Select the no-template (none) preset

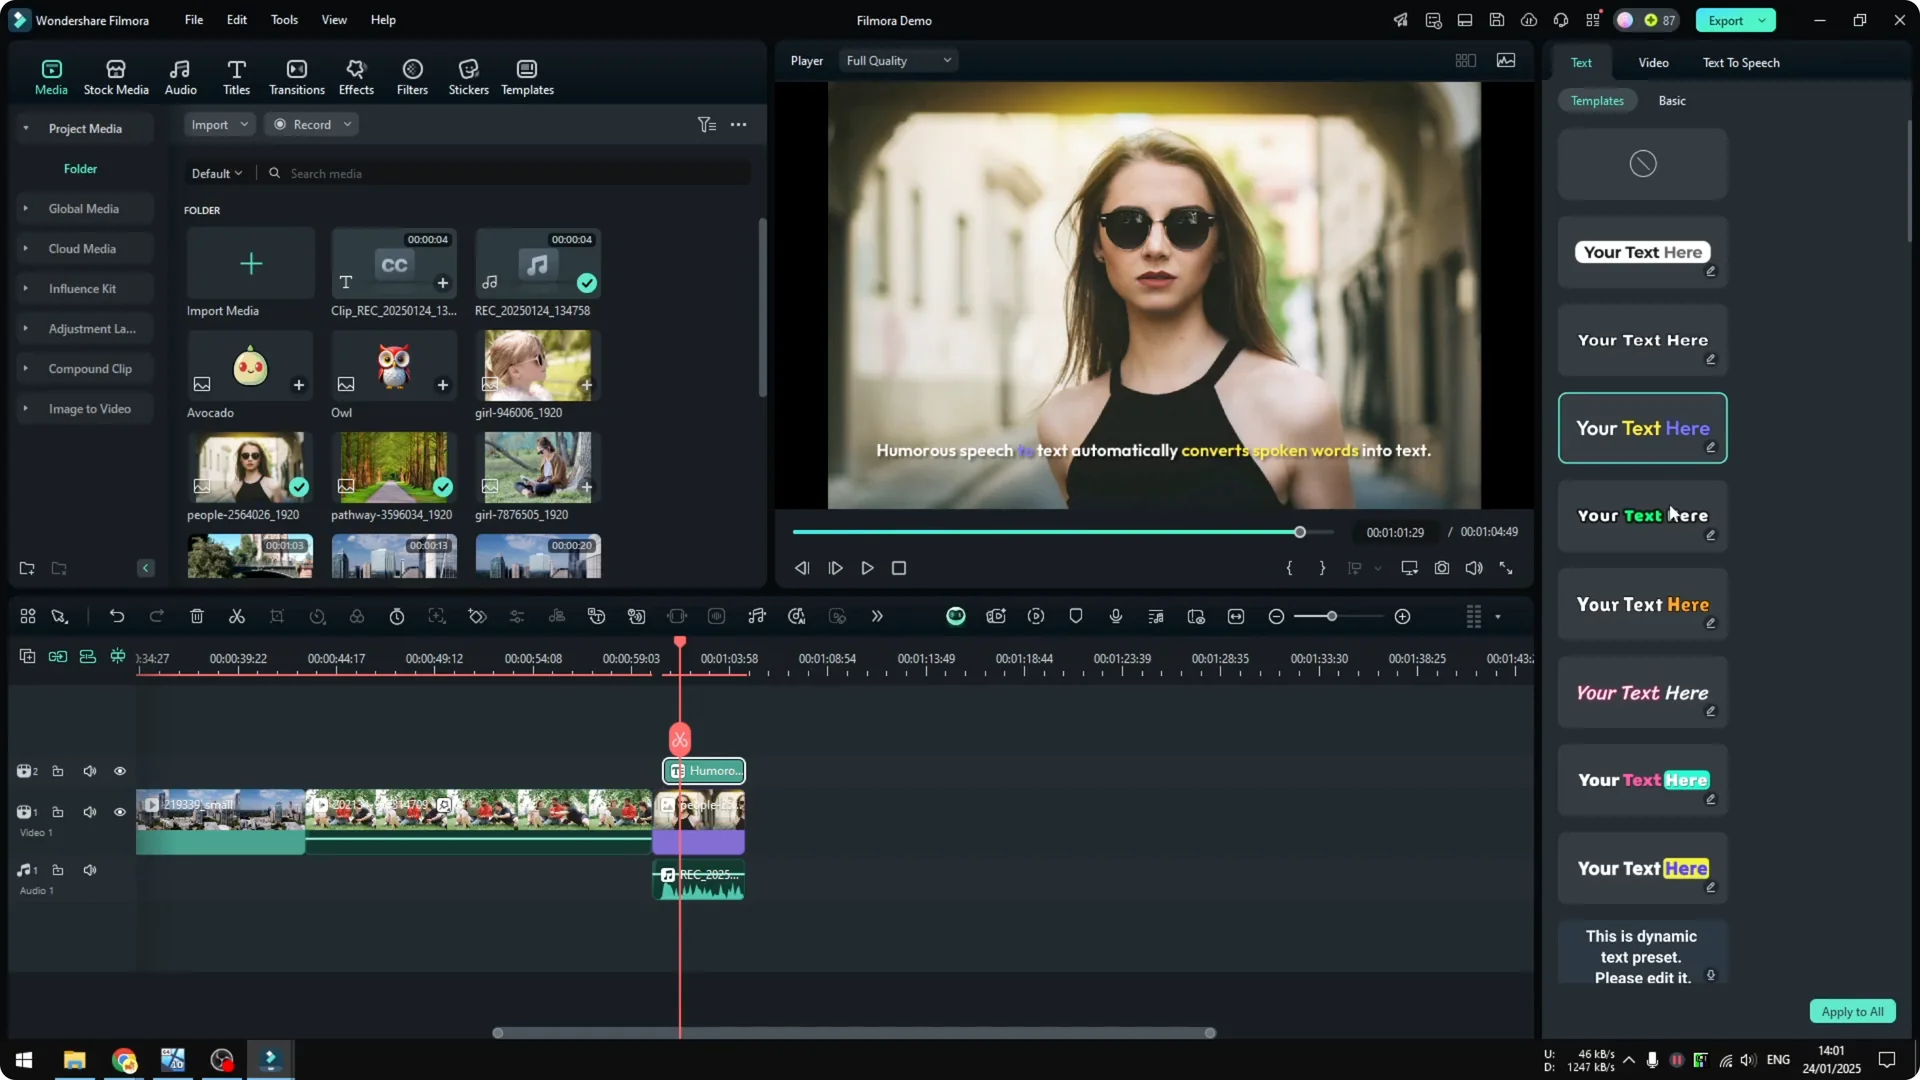(1642, 164)
